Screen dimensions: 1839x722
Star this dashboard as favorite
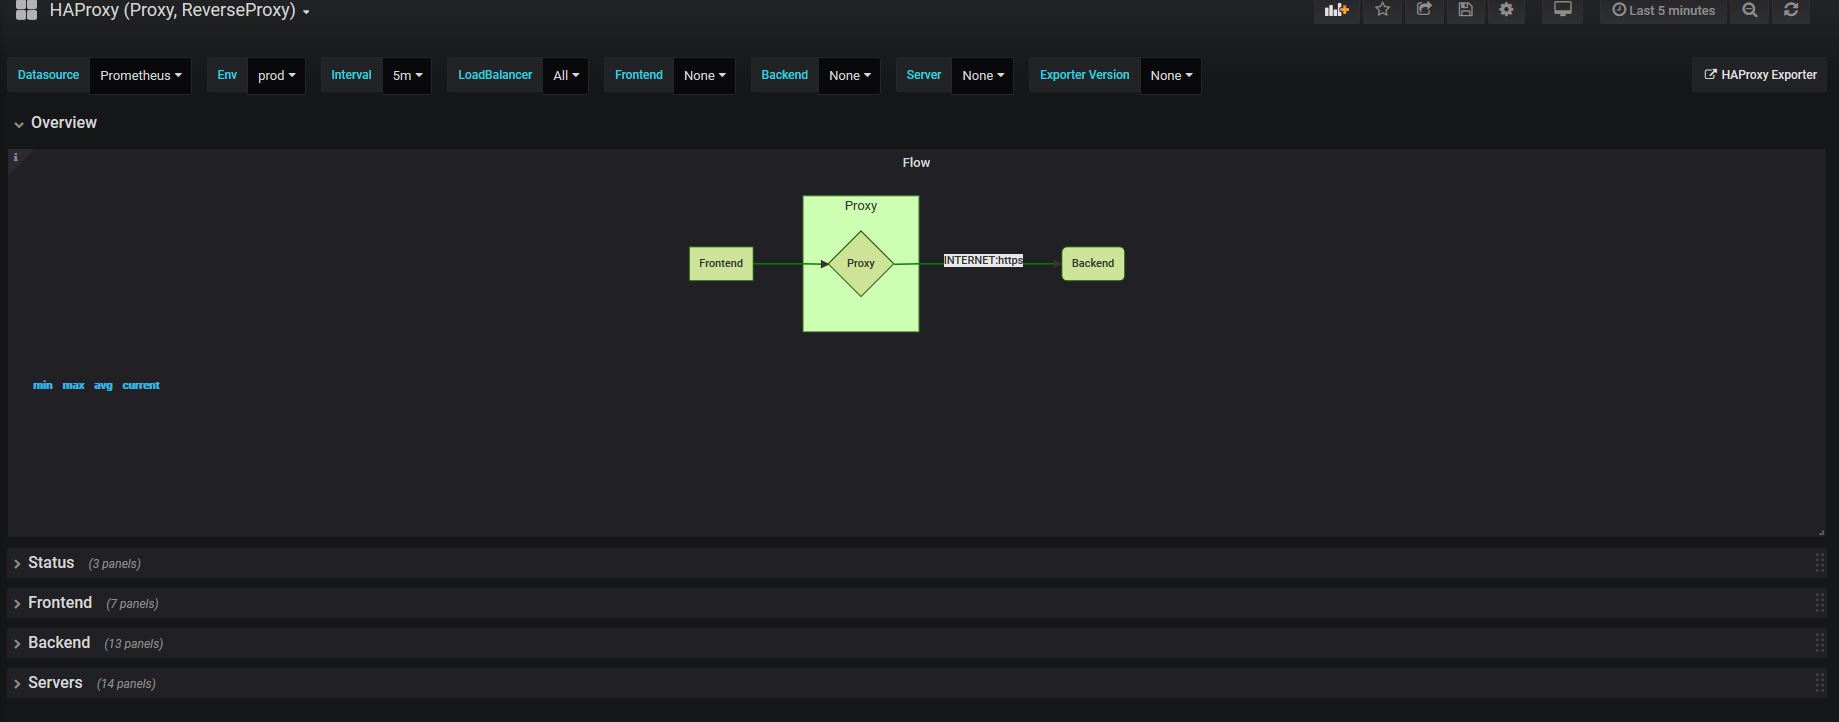coord(1383,10)
